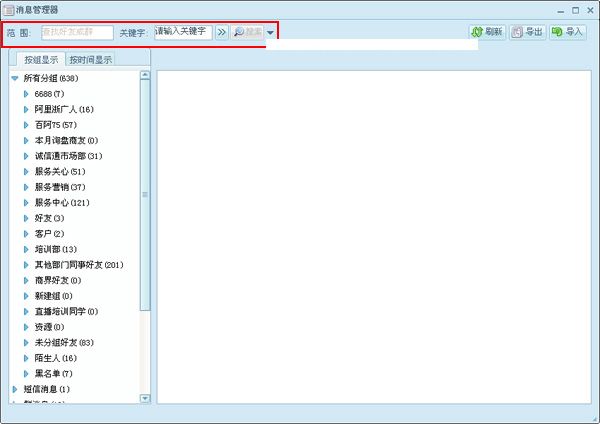Click the tree panel scrollbar up arrow
Image resolution: width=600 pixels, height=424 pixels.
click(x=145, y=76)
